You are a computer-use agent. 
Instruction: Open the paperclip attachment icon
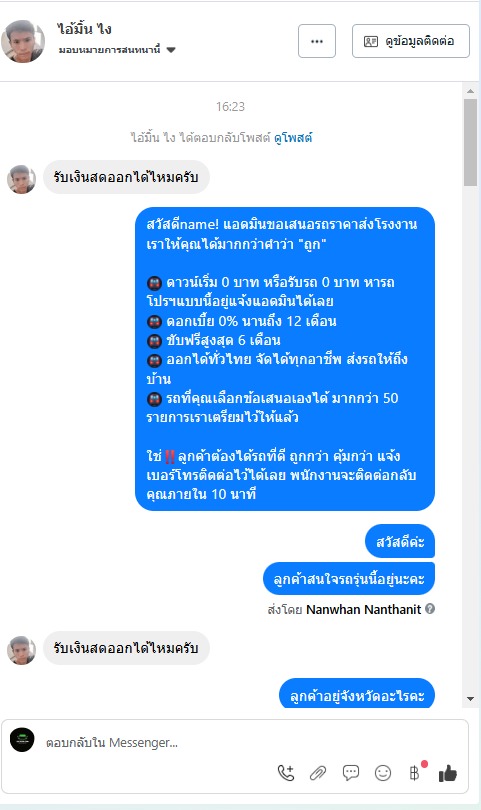tap(318, 773)
